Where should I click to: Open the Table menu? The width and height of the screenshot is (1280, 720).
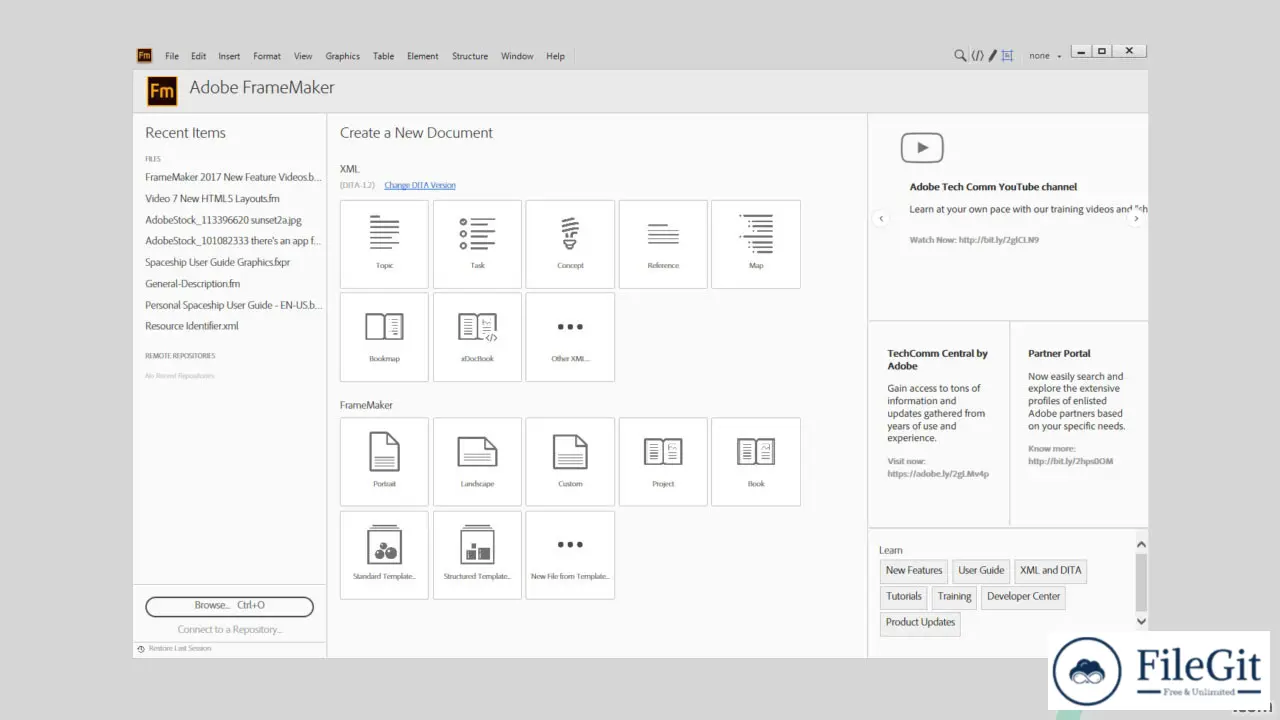[x=384, y=56]
